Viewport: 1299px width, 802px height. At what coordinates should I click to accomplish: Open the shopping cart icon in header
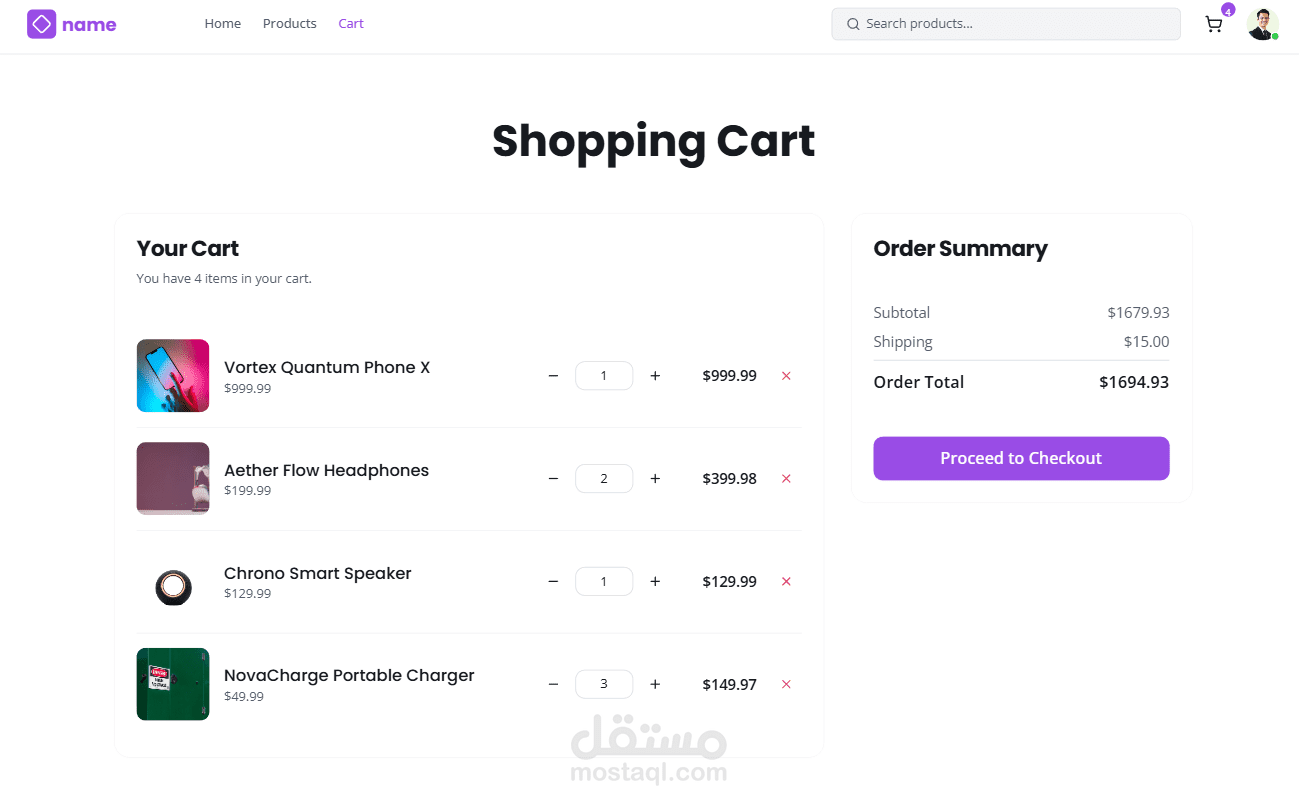[1214, 25]
